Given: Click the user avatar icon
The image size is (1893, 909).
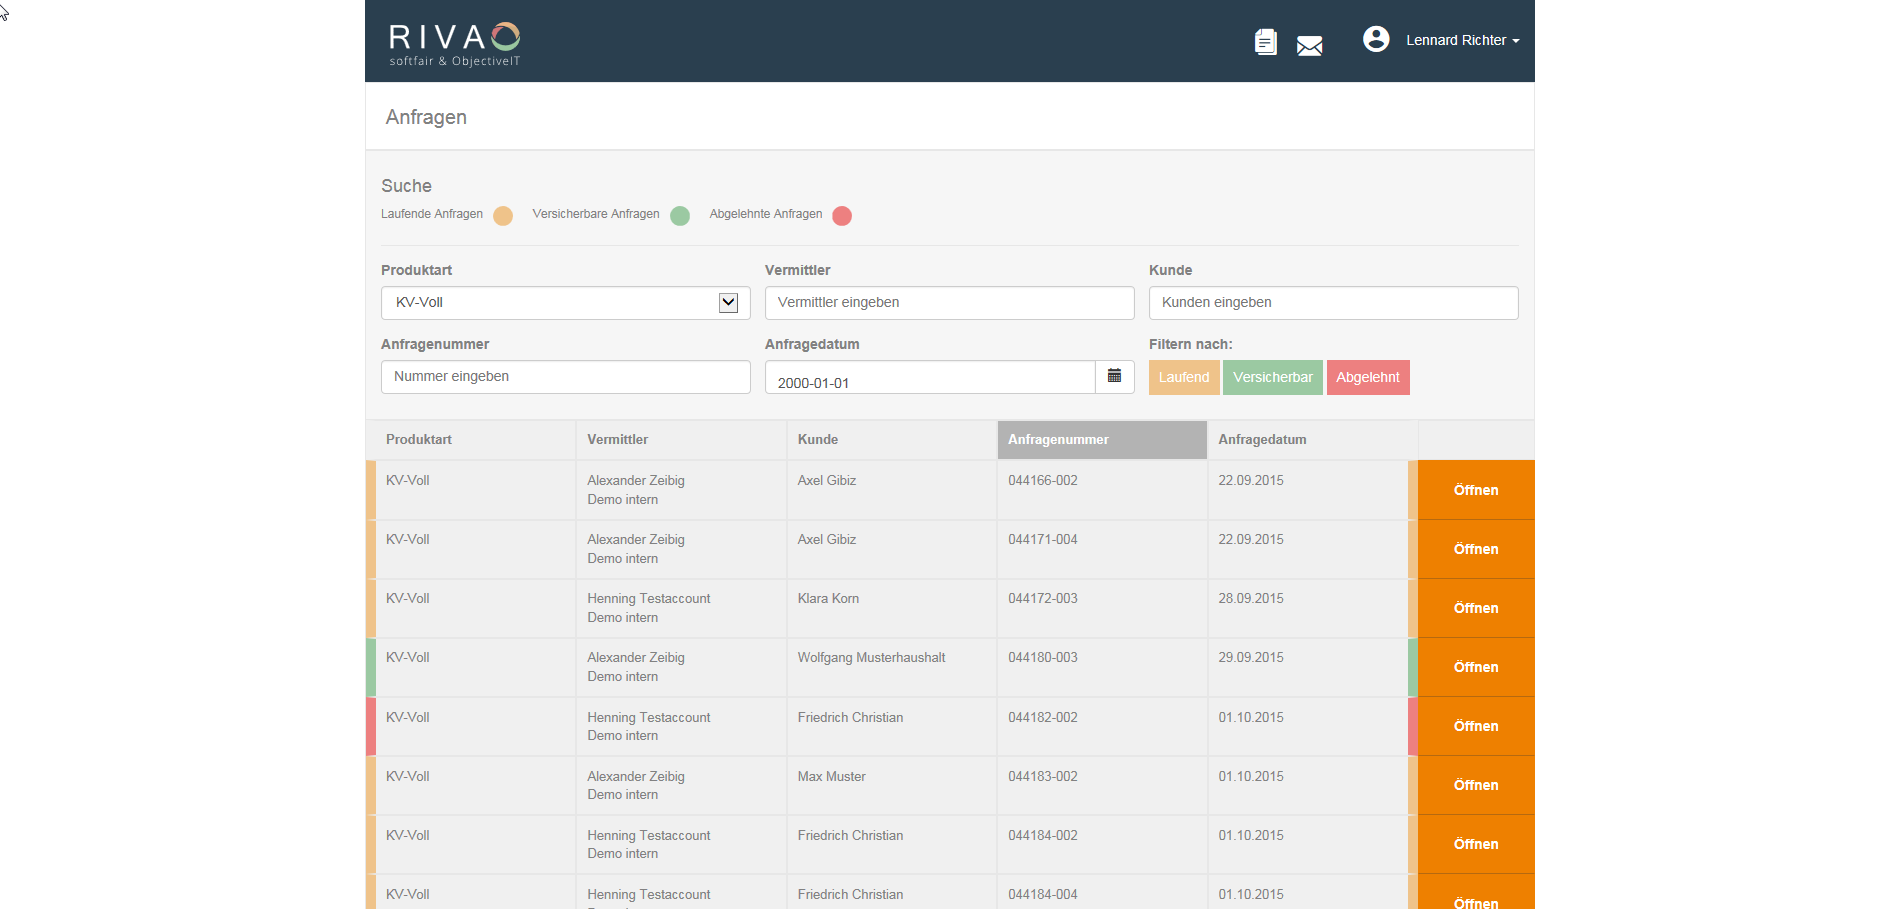Looking at the screenshot, I should 1376,39.
